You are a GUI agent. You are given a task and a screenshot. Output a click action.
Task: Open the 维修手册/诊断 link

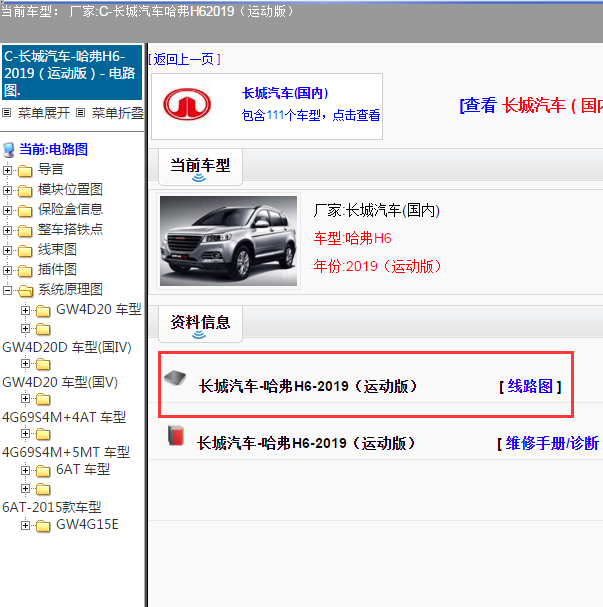tap(553, 443)
